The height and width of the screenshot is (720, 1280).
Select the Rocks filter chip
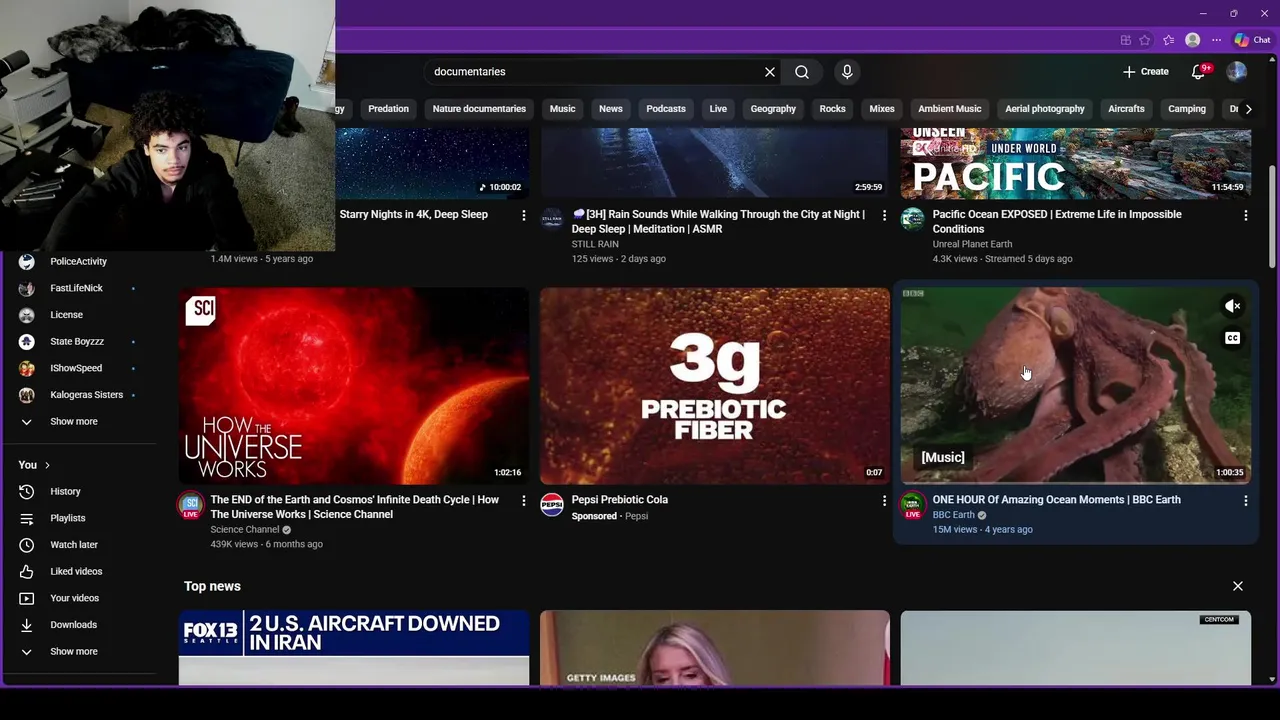click(833, 109)
